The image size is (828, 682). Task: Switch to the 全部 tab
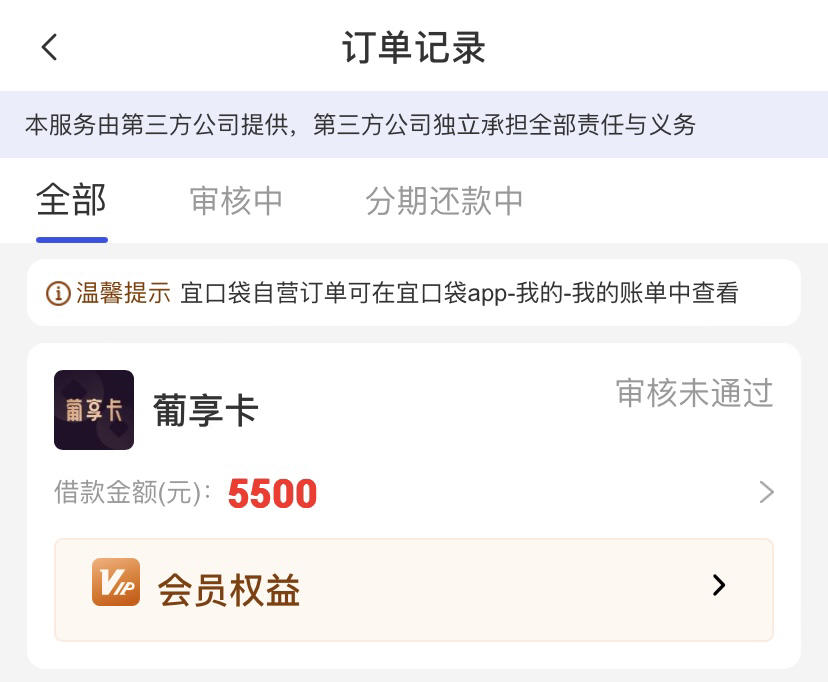point(71,201)
